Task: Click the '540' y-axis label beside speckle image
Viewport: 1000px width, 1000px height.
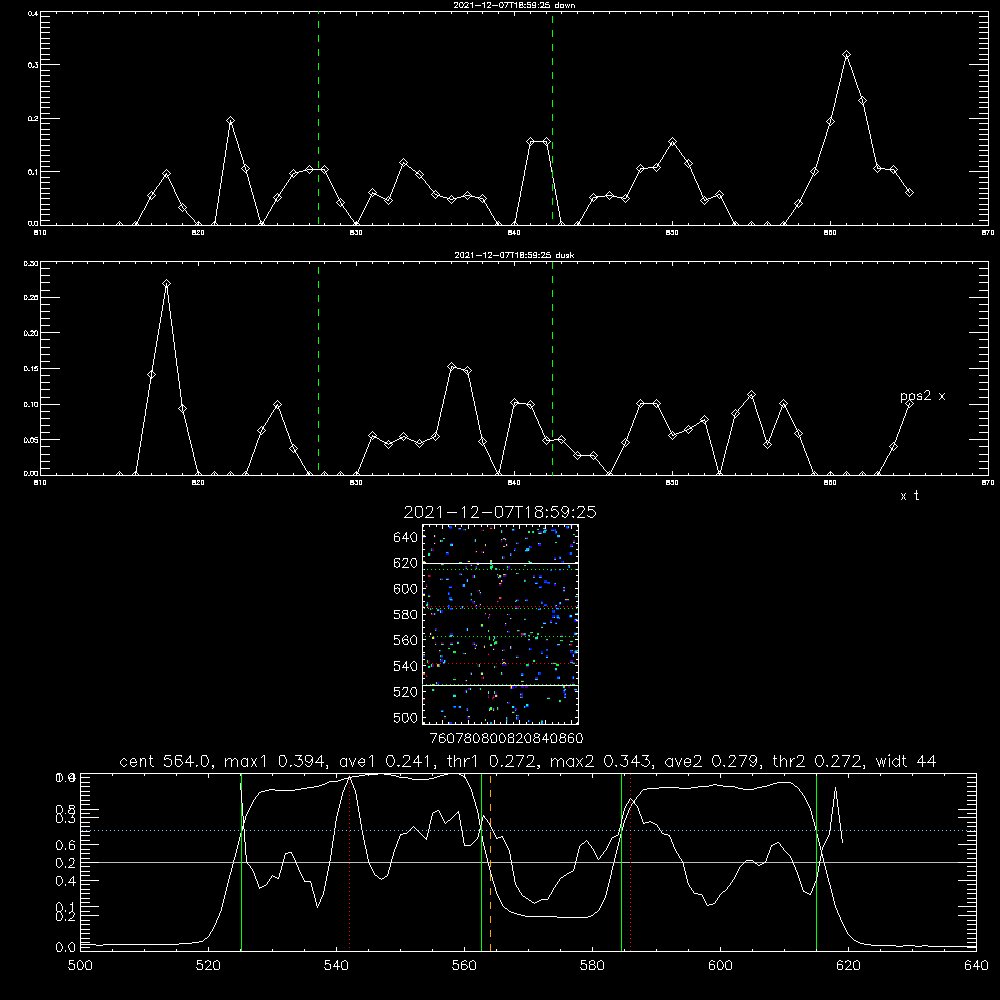Action: (x=406, y=666)
